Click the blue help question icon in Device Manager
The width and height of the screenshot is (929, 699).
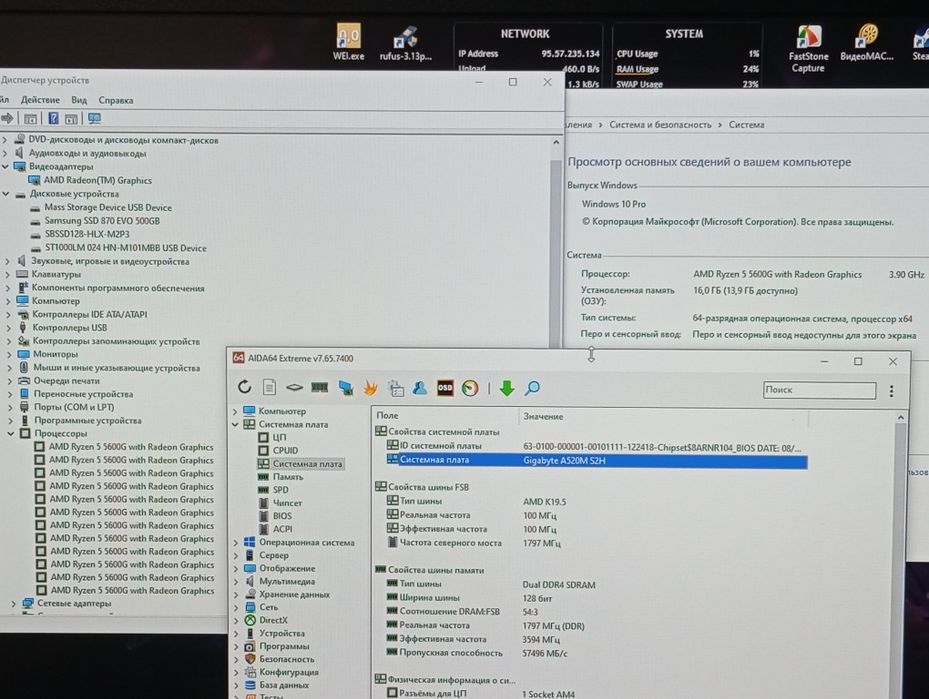pyautogui.click(x=53, y=118)
